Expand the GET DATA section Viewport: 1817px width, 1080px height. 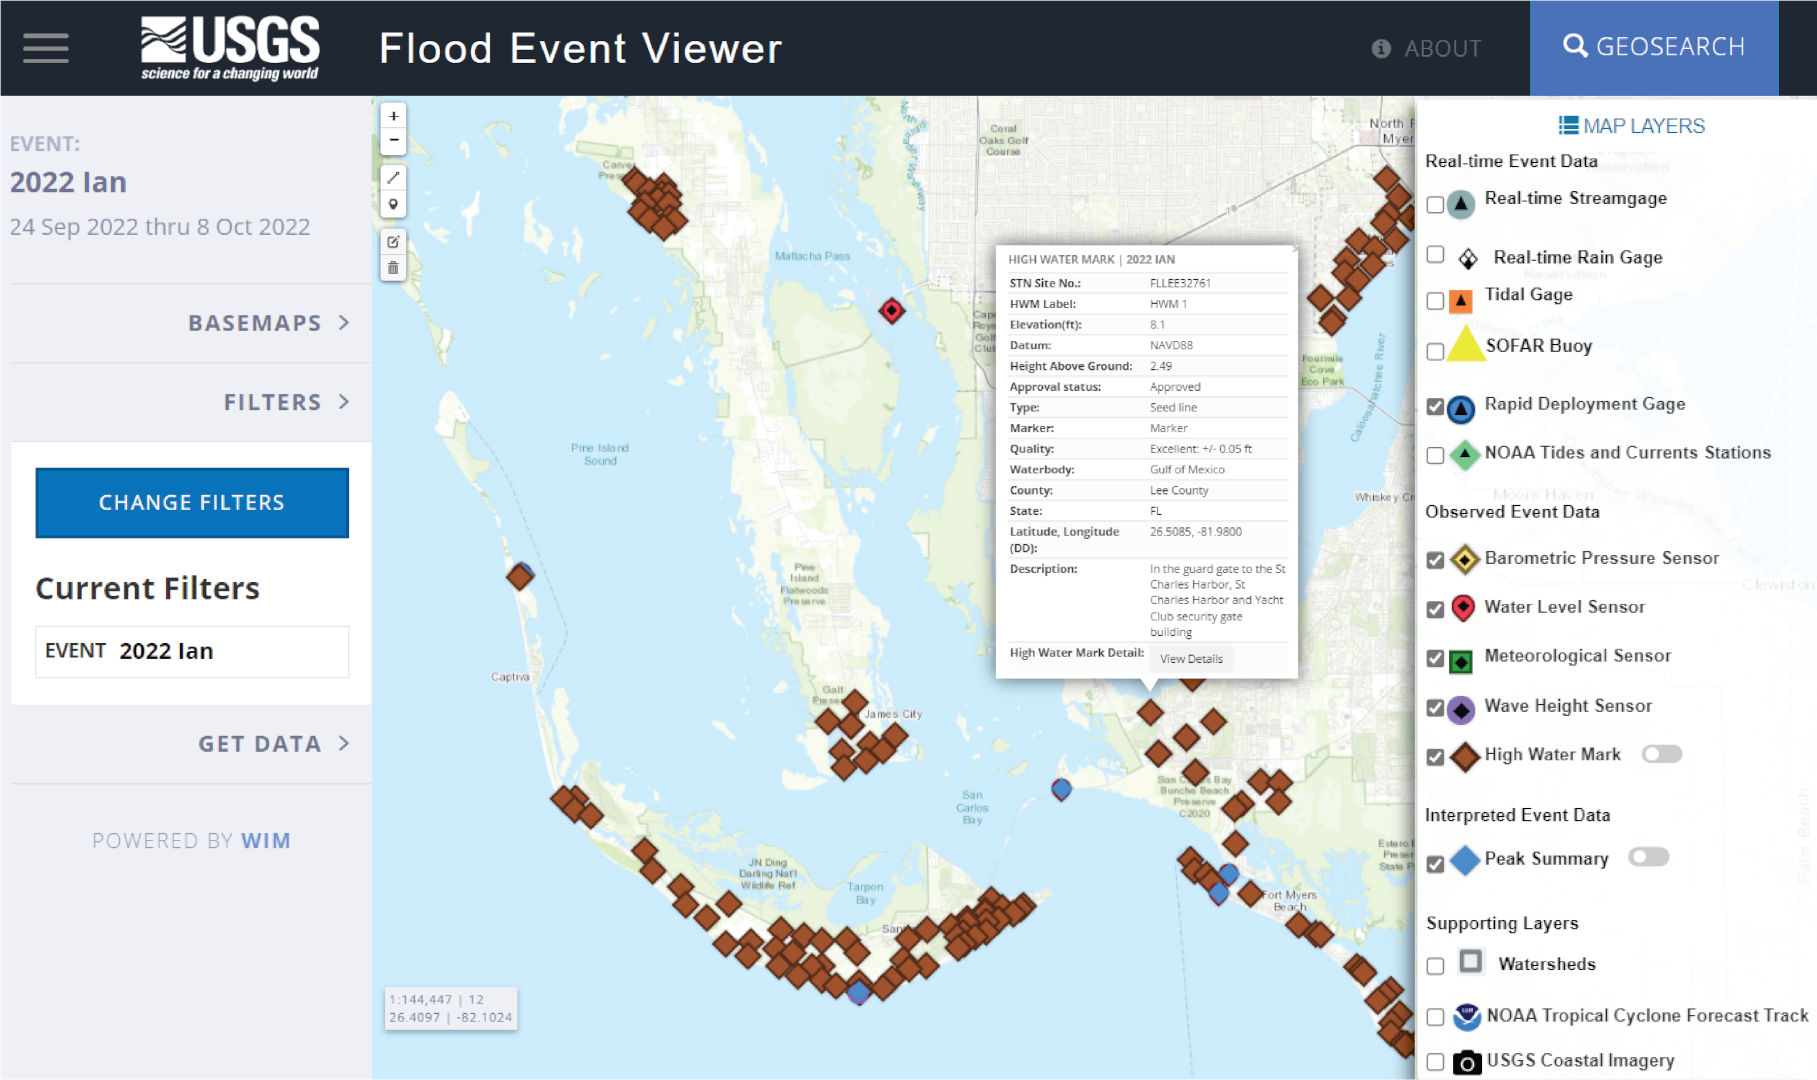(272, 744)
